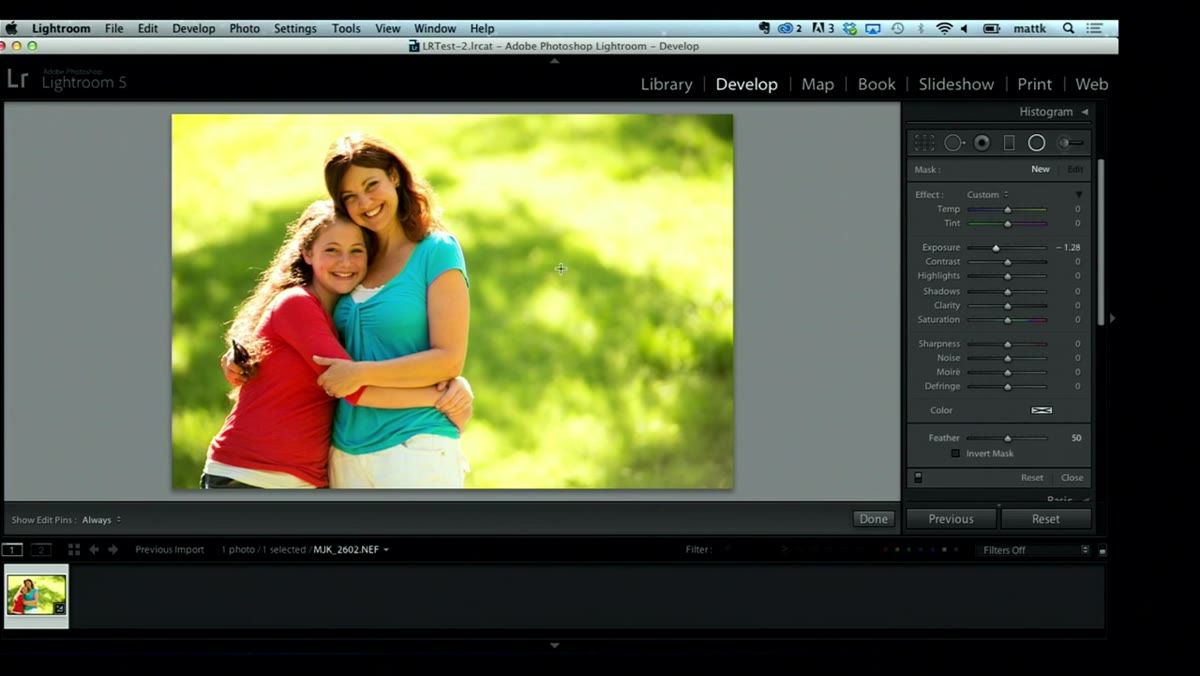Open the Show Edit Pins dropdown
Screen dimensions: 1200x676
[x=101, y=520]
